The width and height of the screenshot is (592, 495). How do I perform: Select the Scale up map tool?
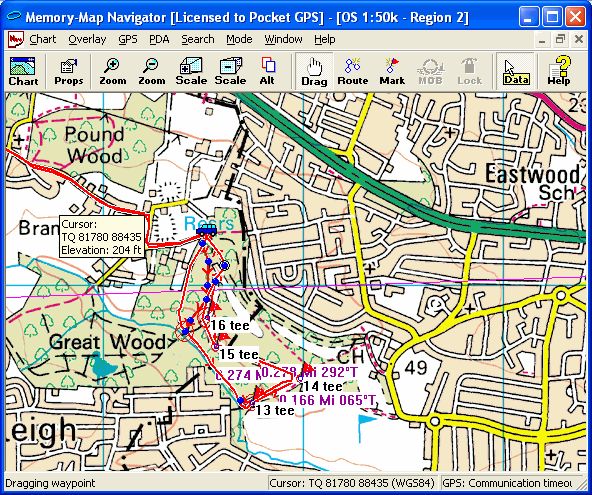[x=191, y=71]
